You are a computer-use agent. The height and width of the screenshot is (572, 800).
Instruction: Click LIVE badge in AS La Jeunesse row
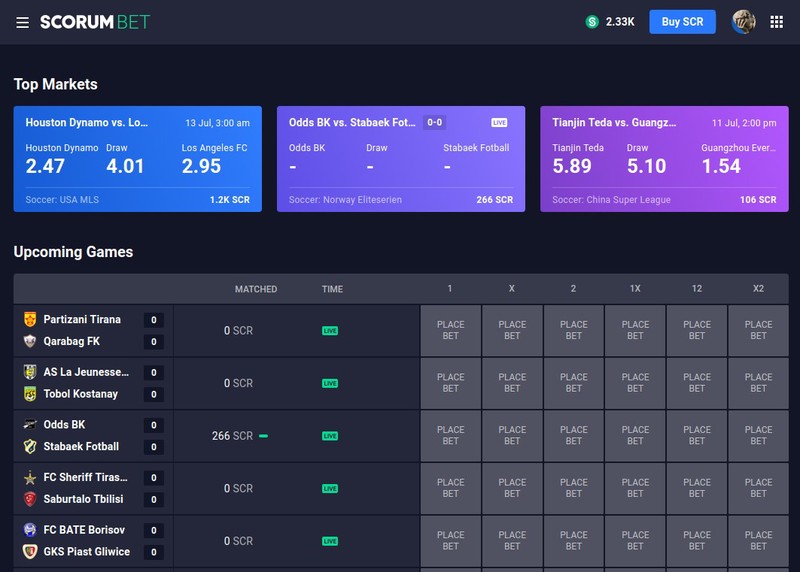point(330,383)
